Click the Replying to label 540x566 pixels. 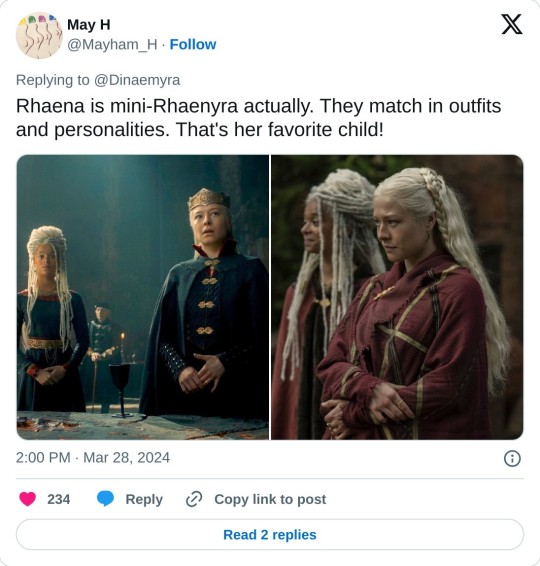coord(52,80)
